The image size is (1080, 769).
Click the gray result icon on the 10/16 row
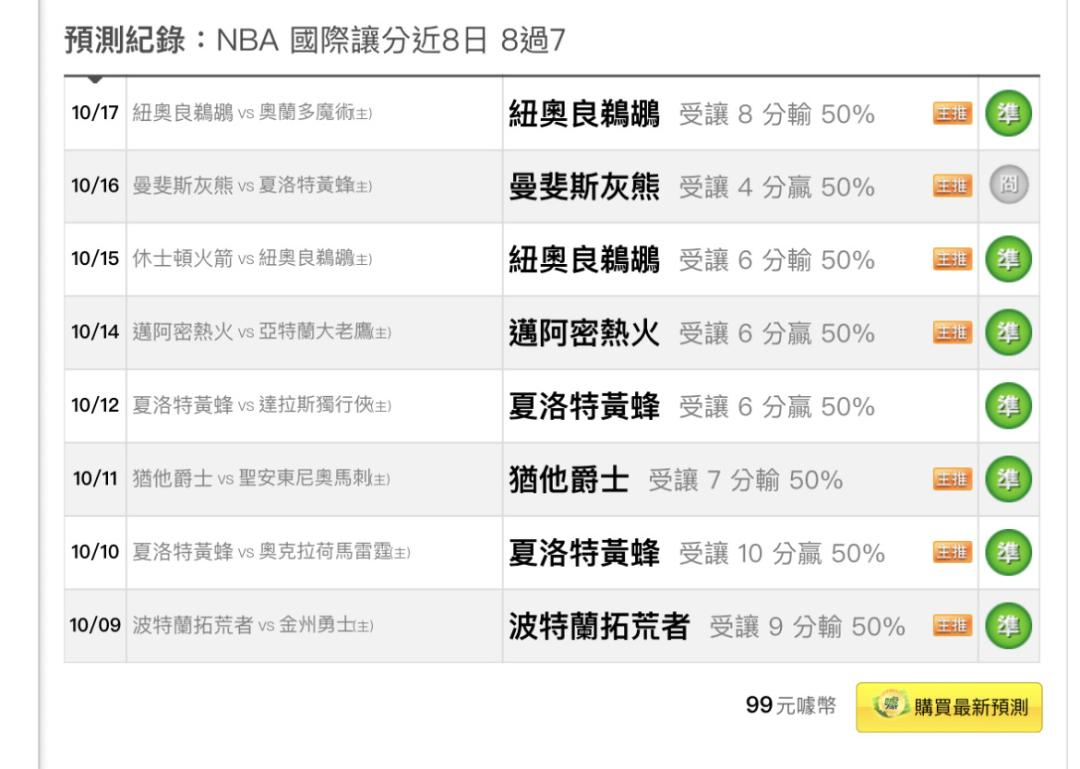pos(1009,186)
